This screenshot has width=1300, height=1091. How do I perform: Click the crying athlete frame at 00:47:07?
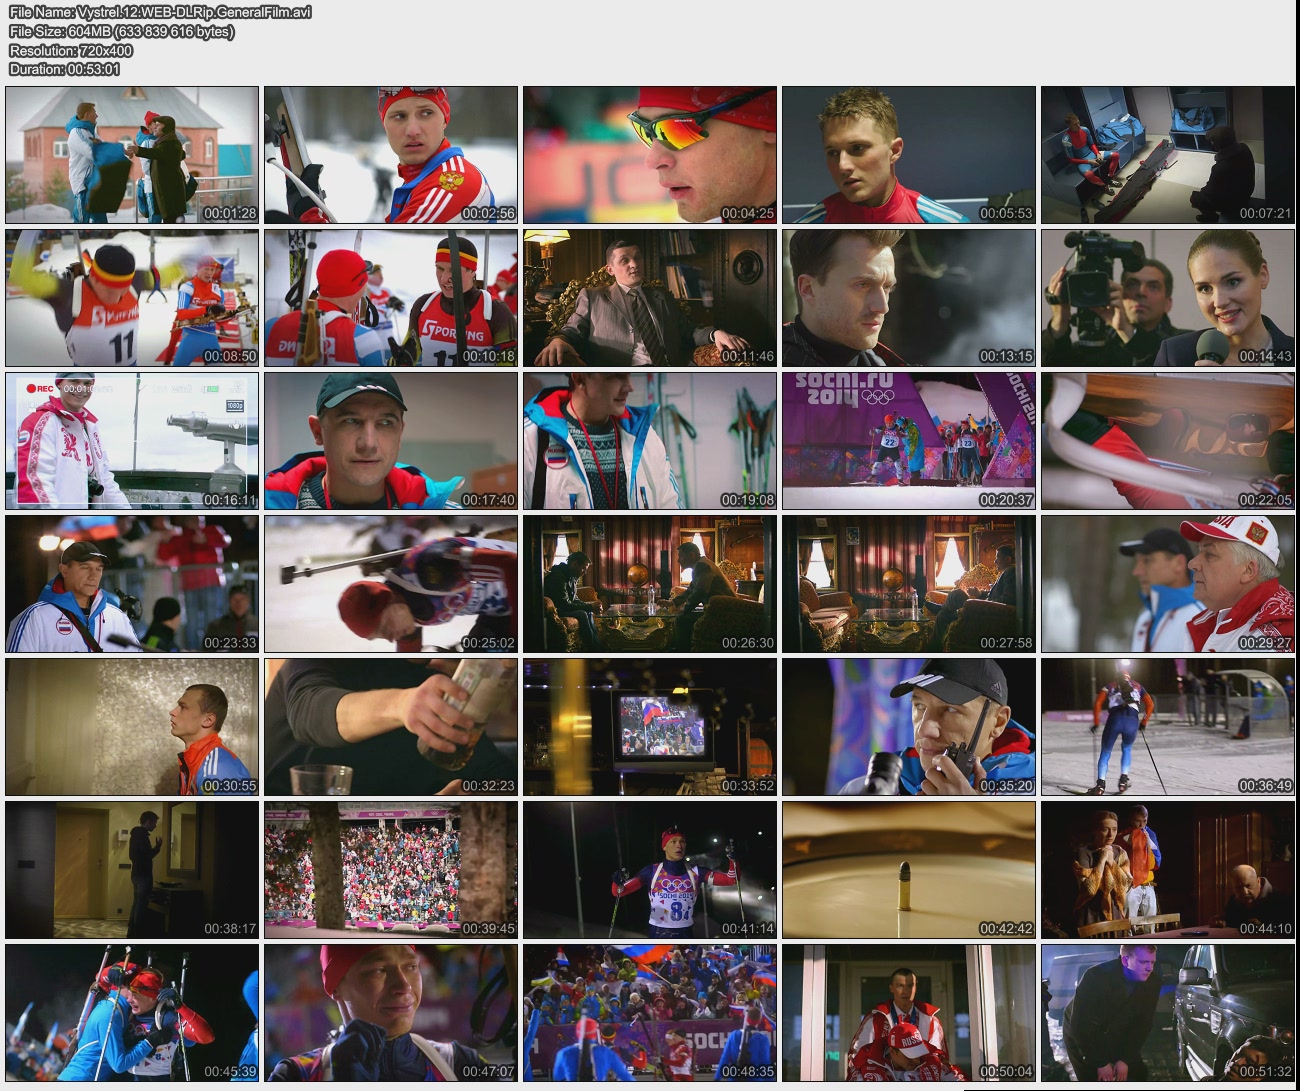(391, 1013)
